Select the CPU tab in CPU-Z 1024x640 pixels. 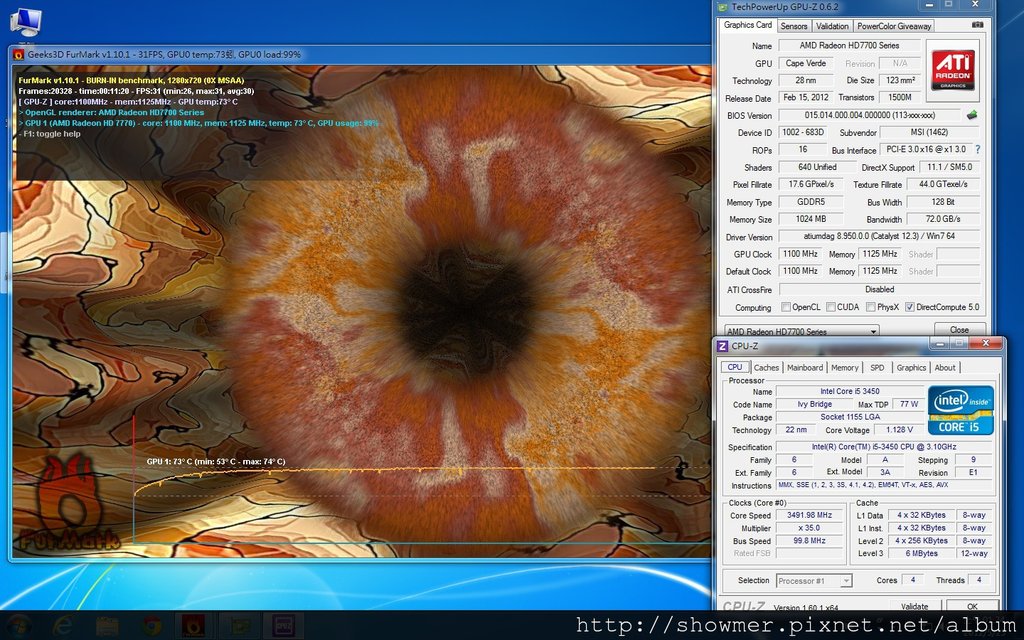pos(735,367)
